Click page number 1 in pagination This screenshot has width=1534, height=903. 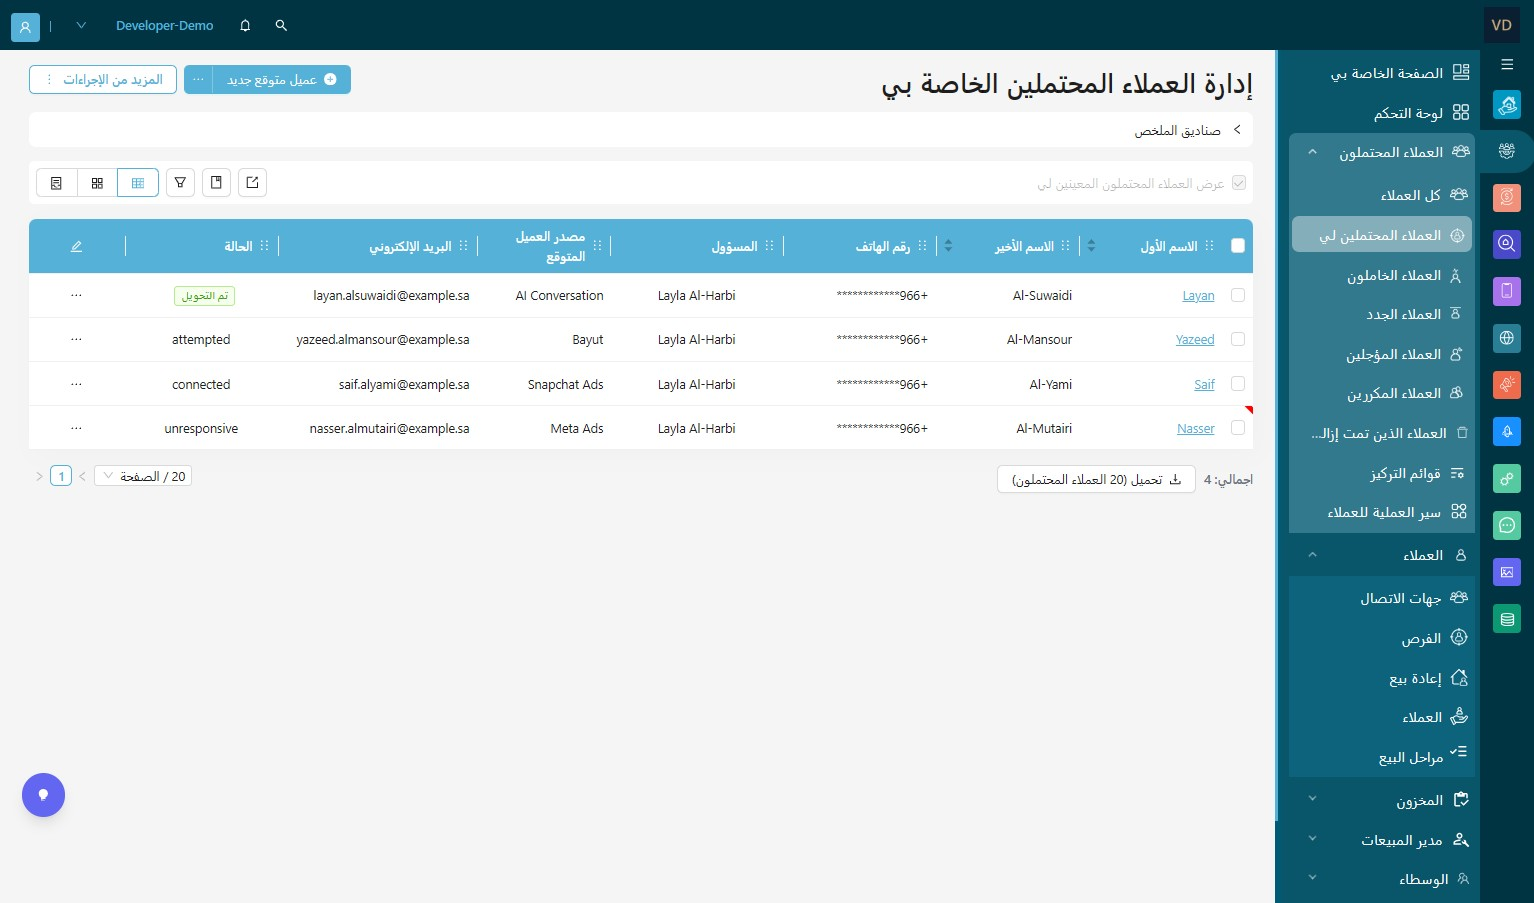pyautogui.click(x=61, y=477)
